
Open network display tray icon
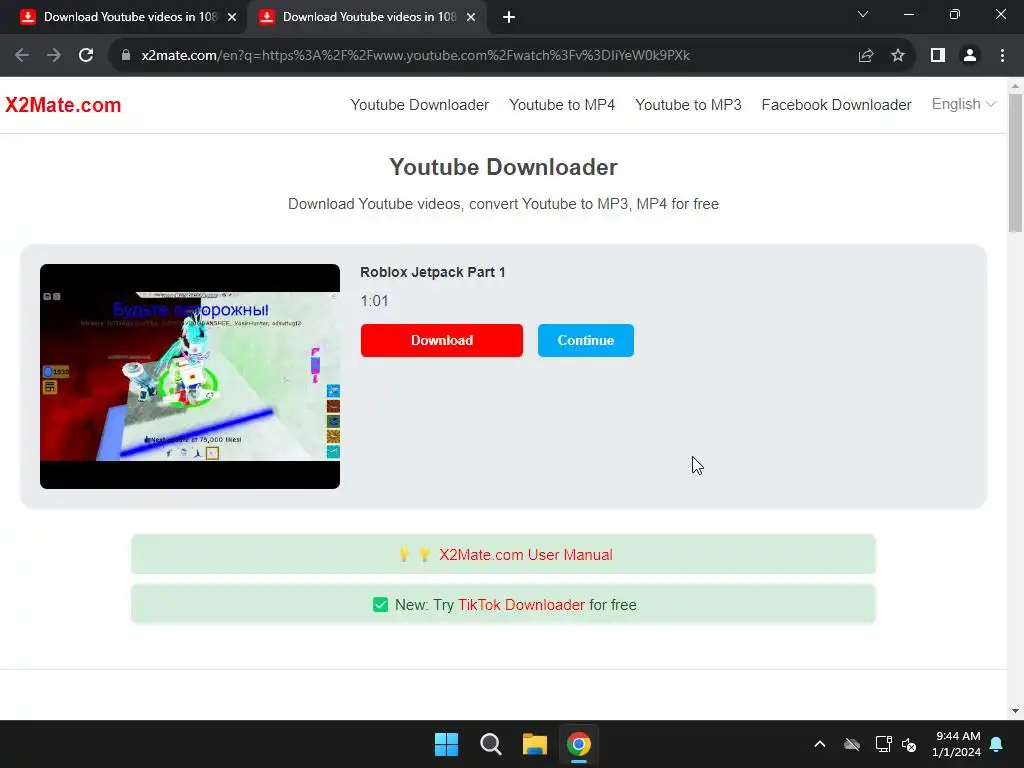[884, 744]
